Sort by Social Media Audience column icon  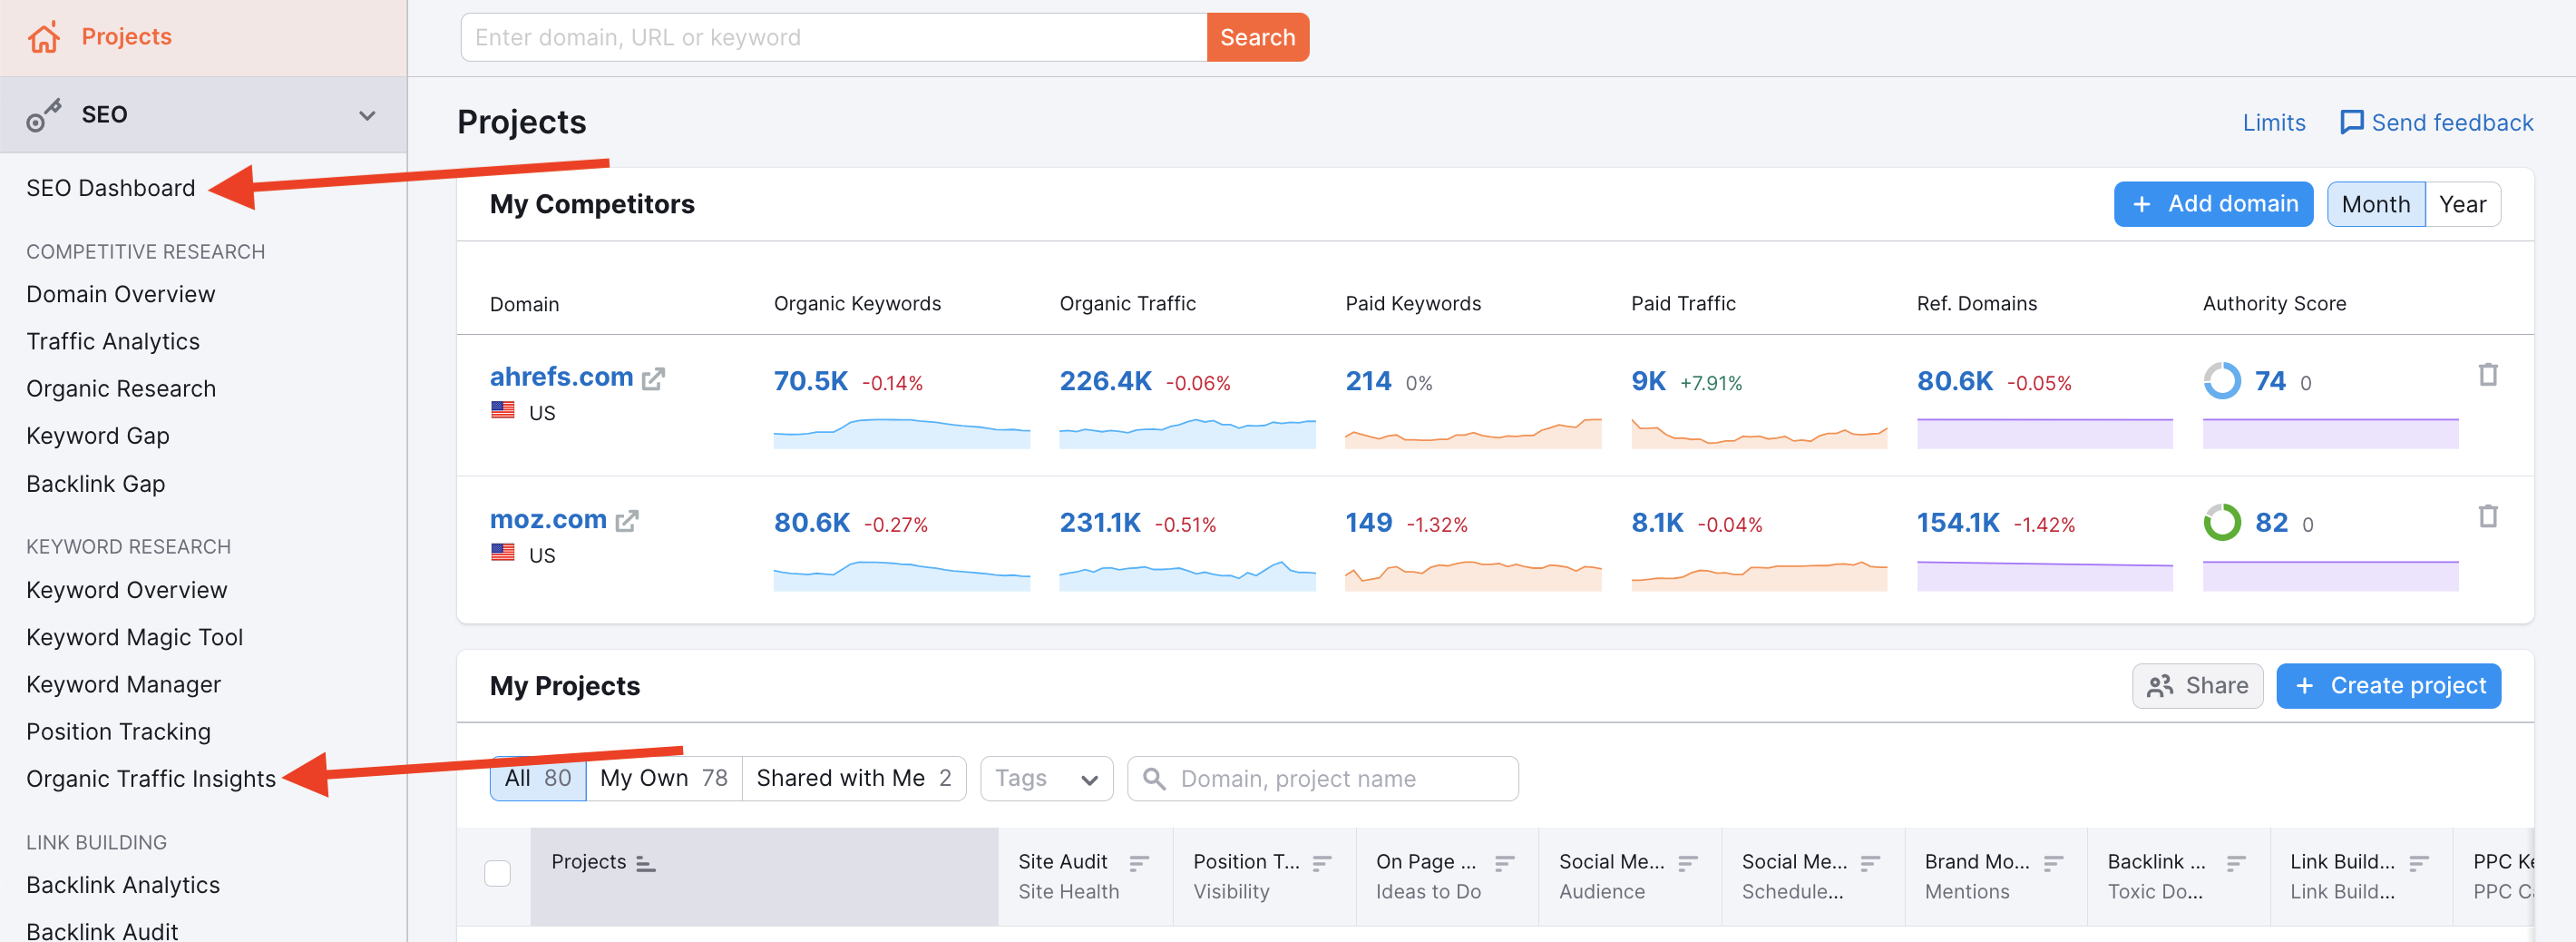click(1688, 863)
